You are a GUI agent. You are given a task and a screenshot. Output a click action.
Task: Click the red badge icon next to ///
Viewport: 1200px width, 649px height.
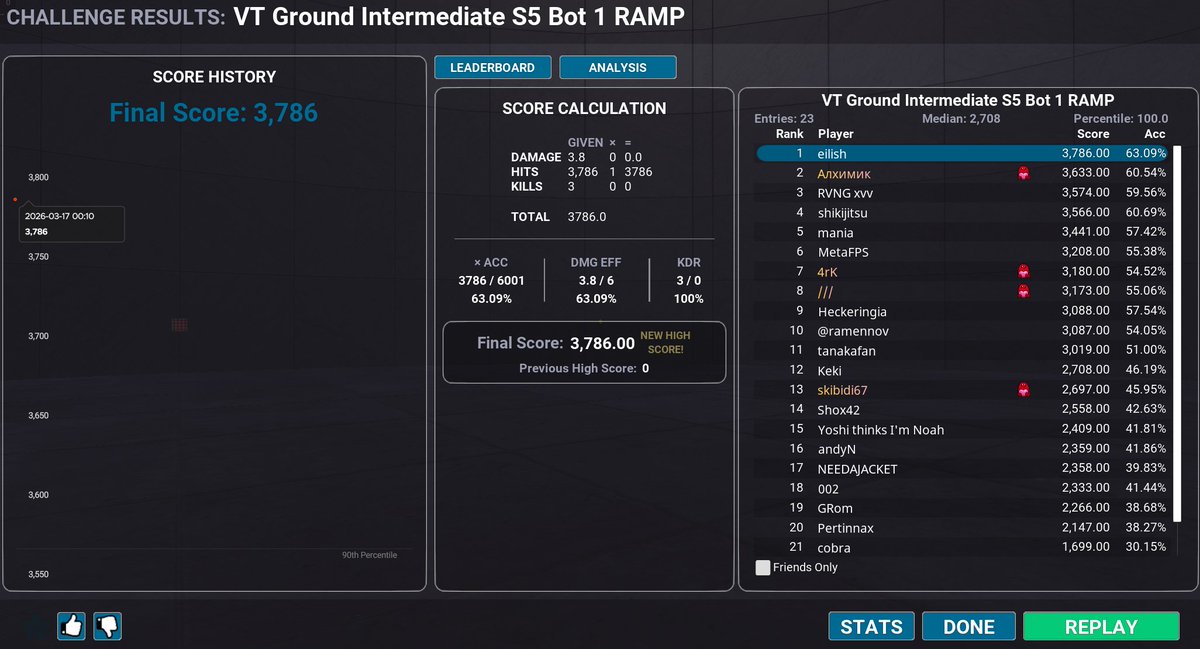pyautogui.click(x=1023, y=291)
